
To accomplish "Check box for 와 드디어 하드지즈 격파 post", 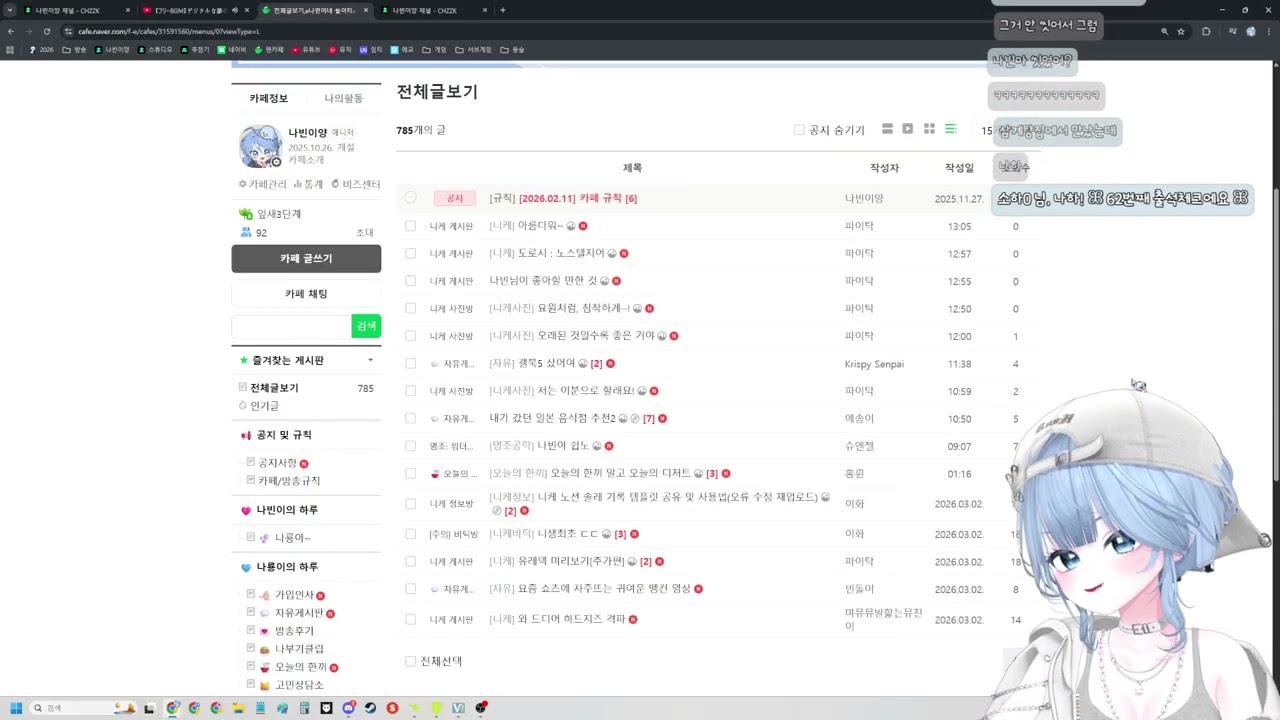I will coord(410,619).
